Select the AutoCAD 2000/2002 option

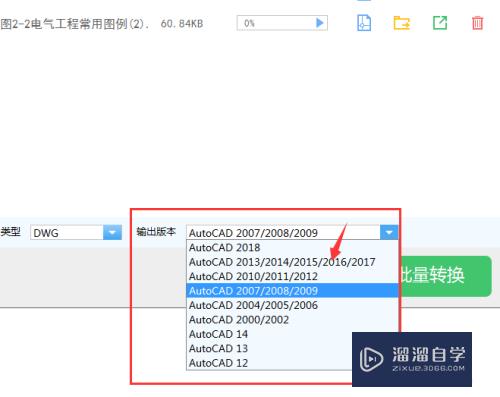(292, 320)
